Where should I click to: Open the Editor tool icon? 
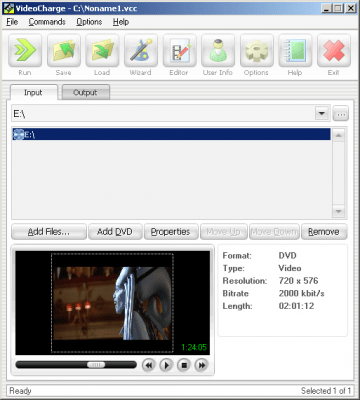(179, 51)
